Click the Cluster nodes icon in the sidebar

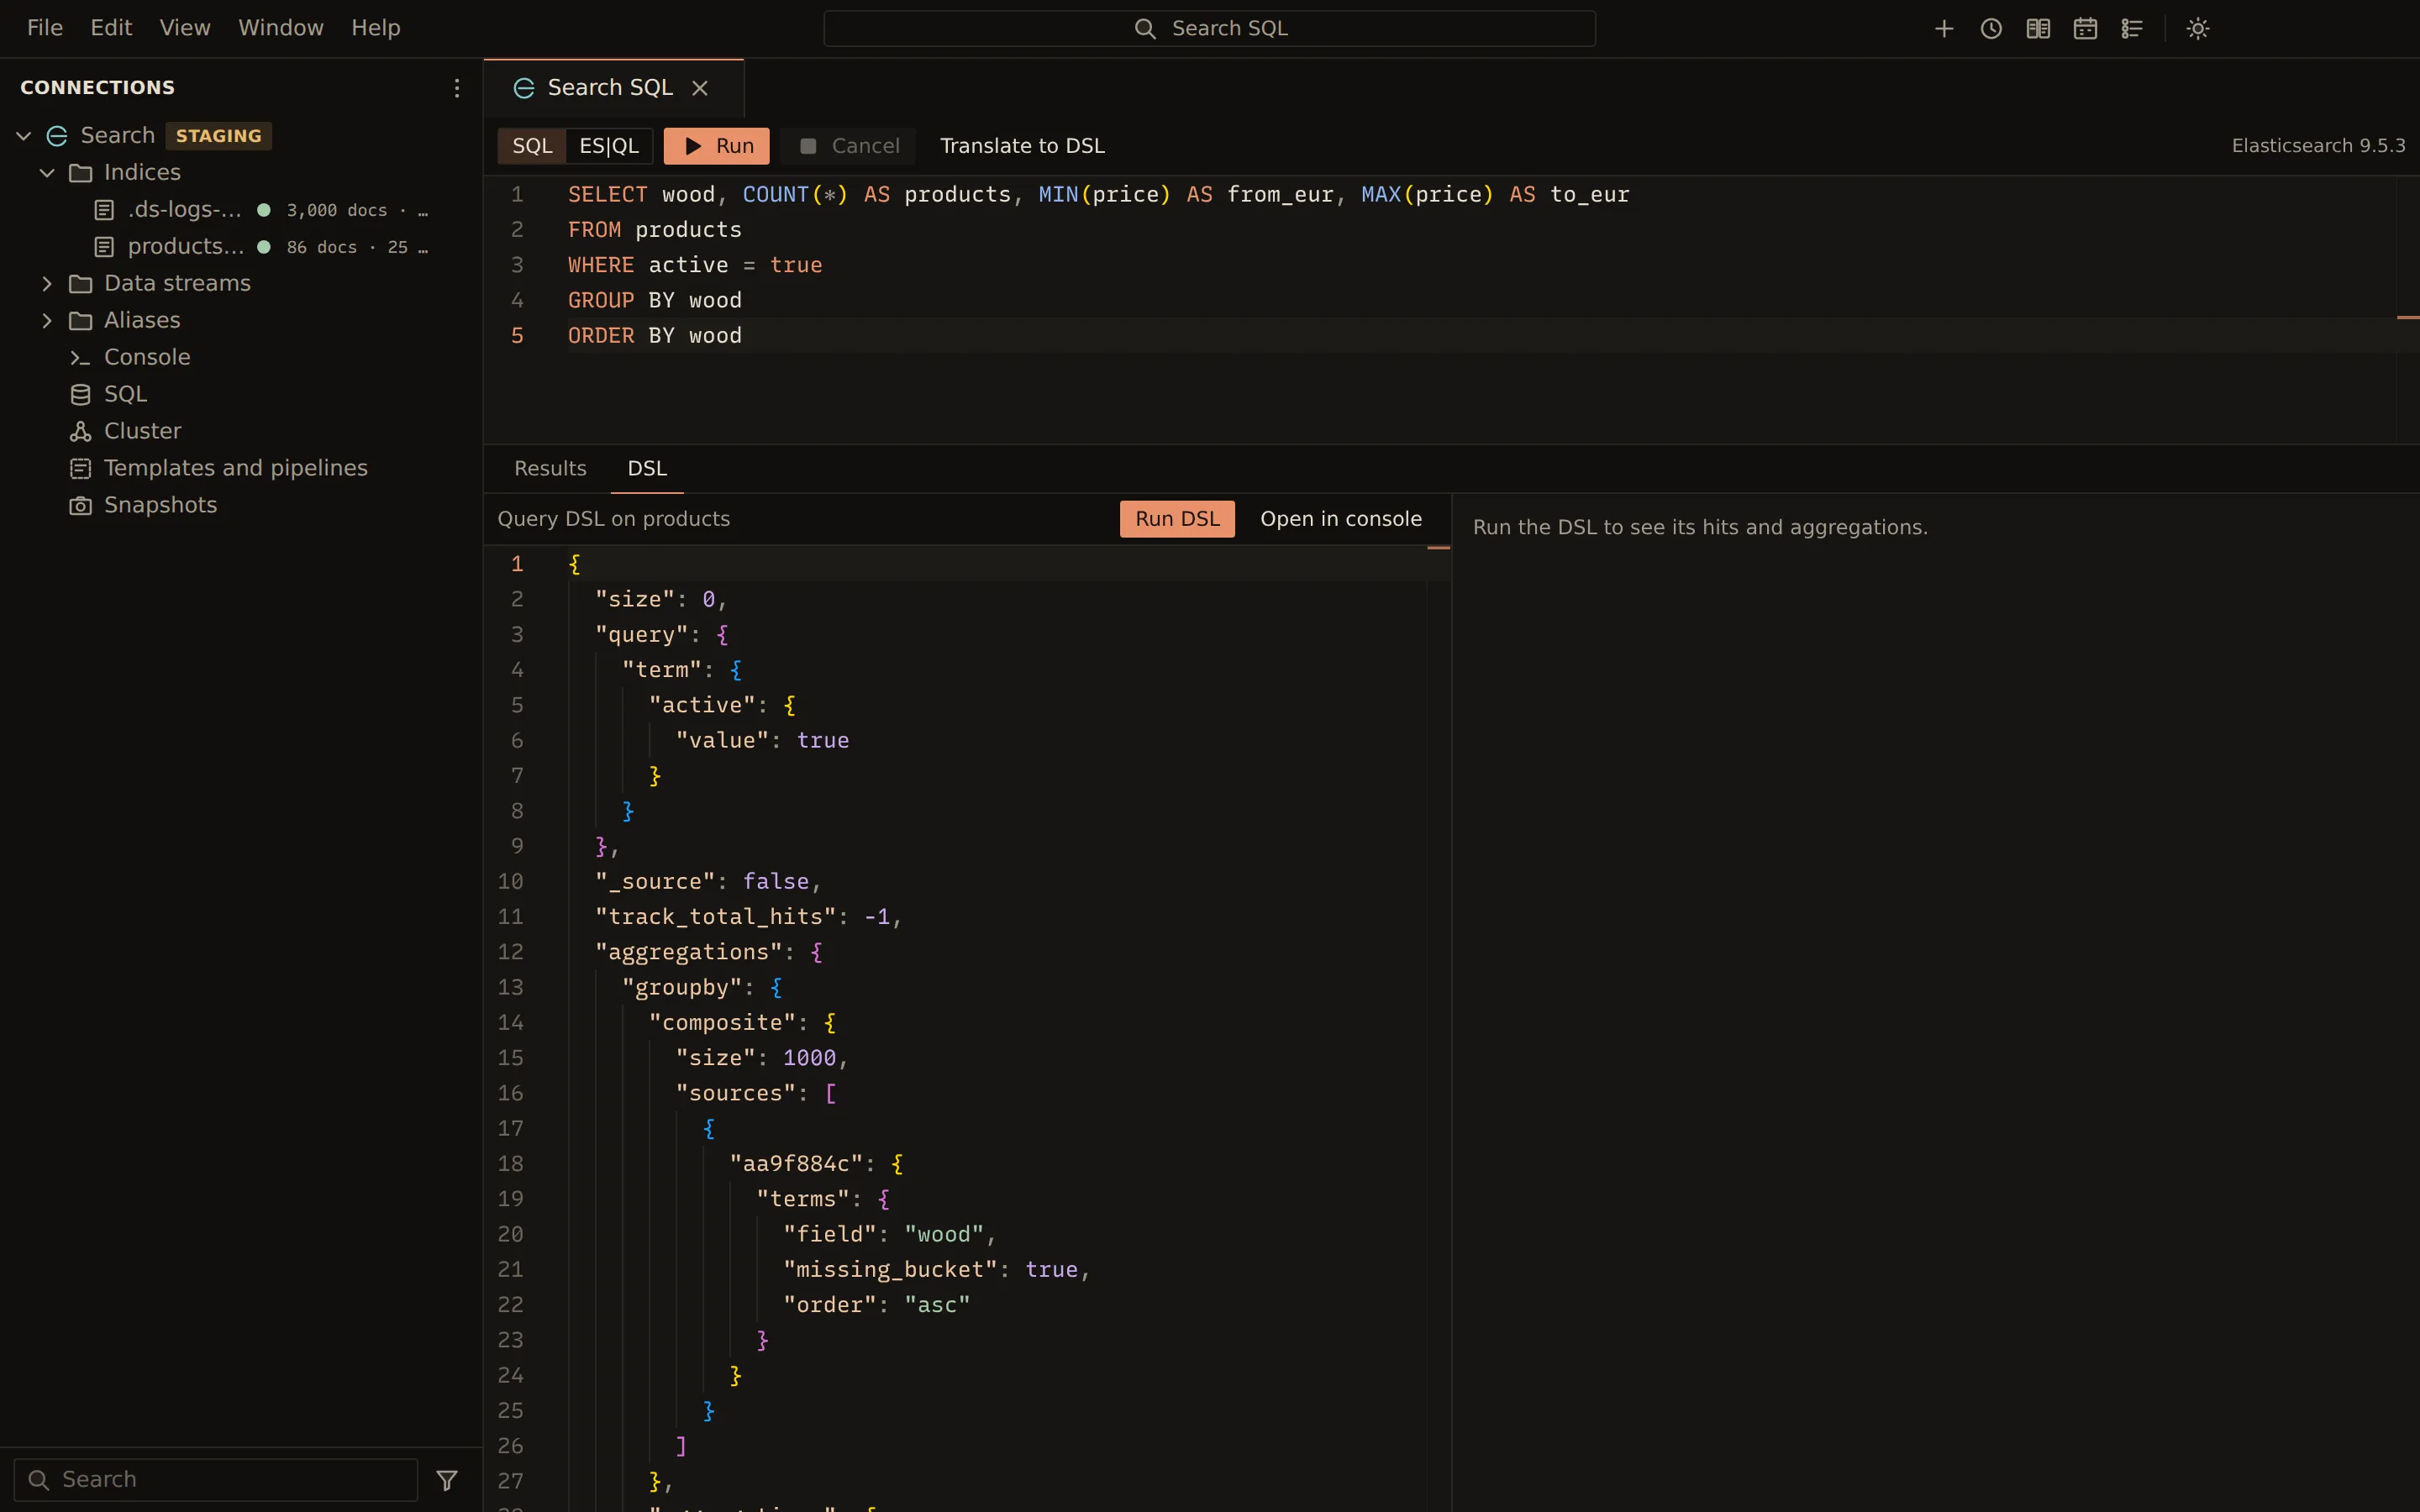(x=80, y=431)
